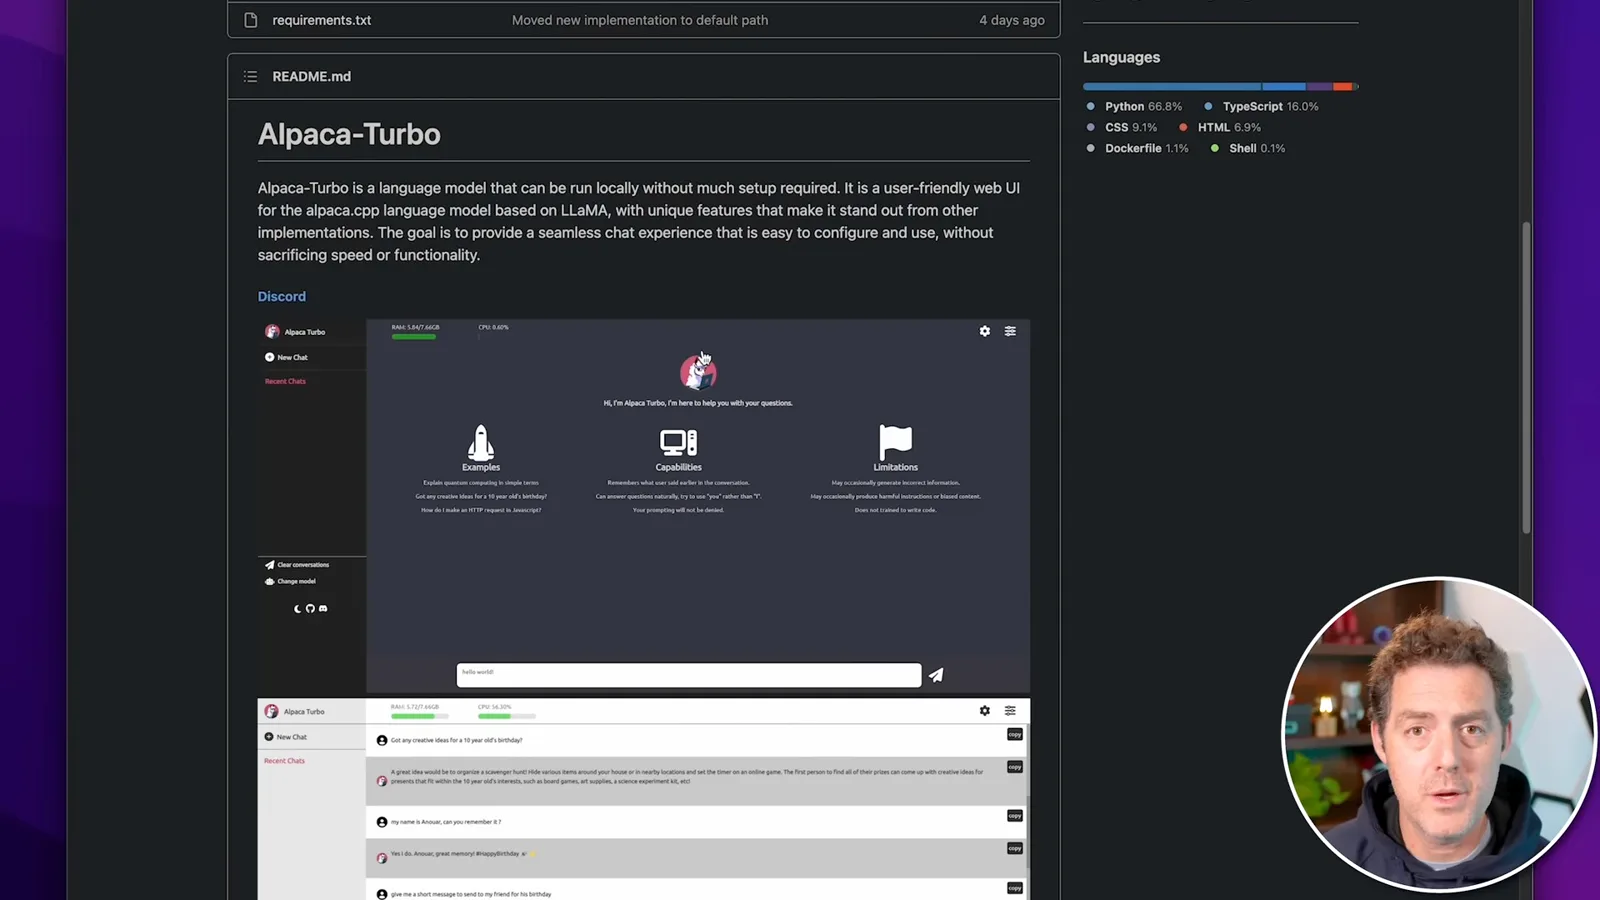Click the RAM usage bar in dark screenshot
The width and height of the screenshot is (1600, 900).
(x=414, y=337)
